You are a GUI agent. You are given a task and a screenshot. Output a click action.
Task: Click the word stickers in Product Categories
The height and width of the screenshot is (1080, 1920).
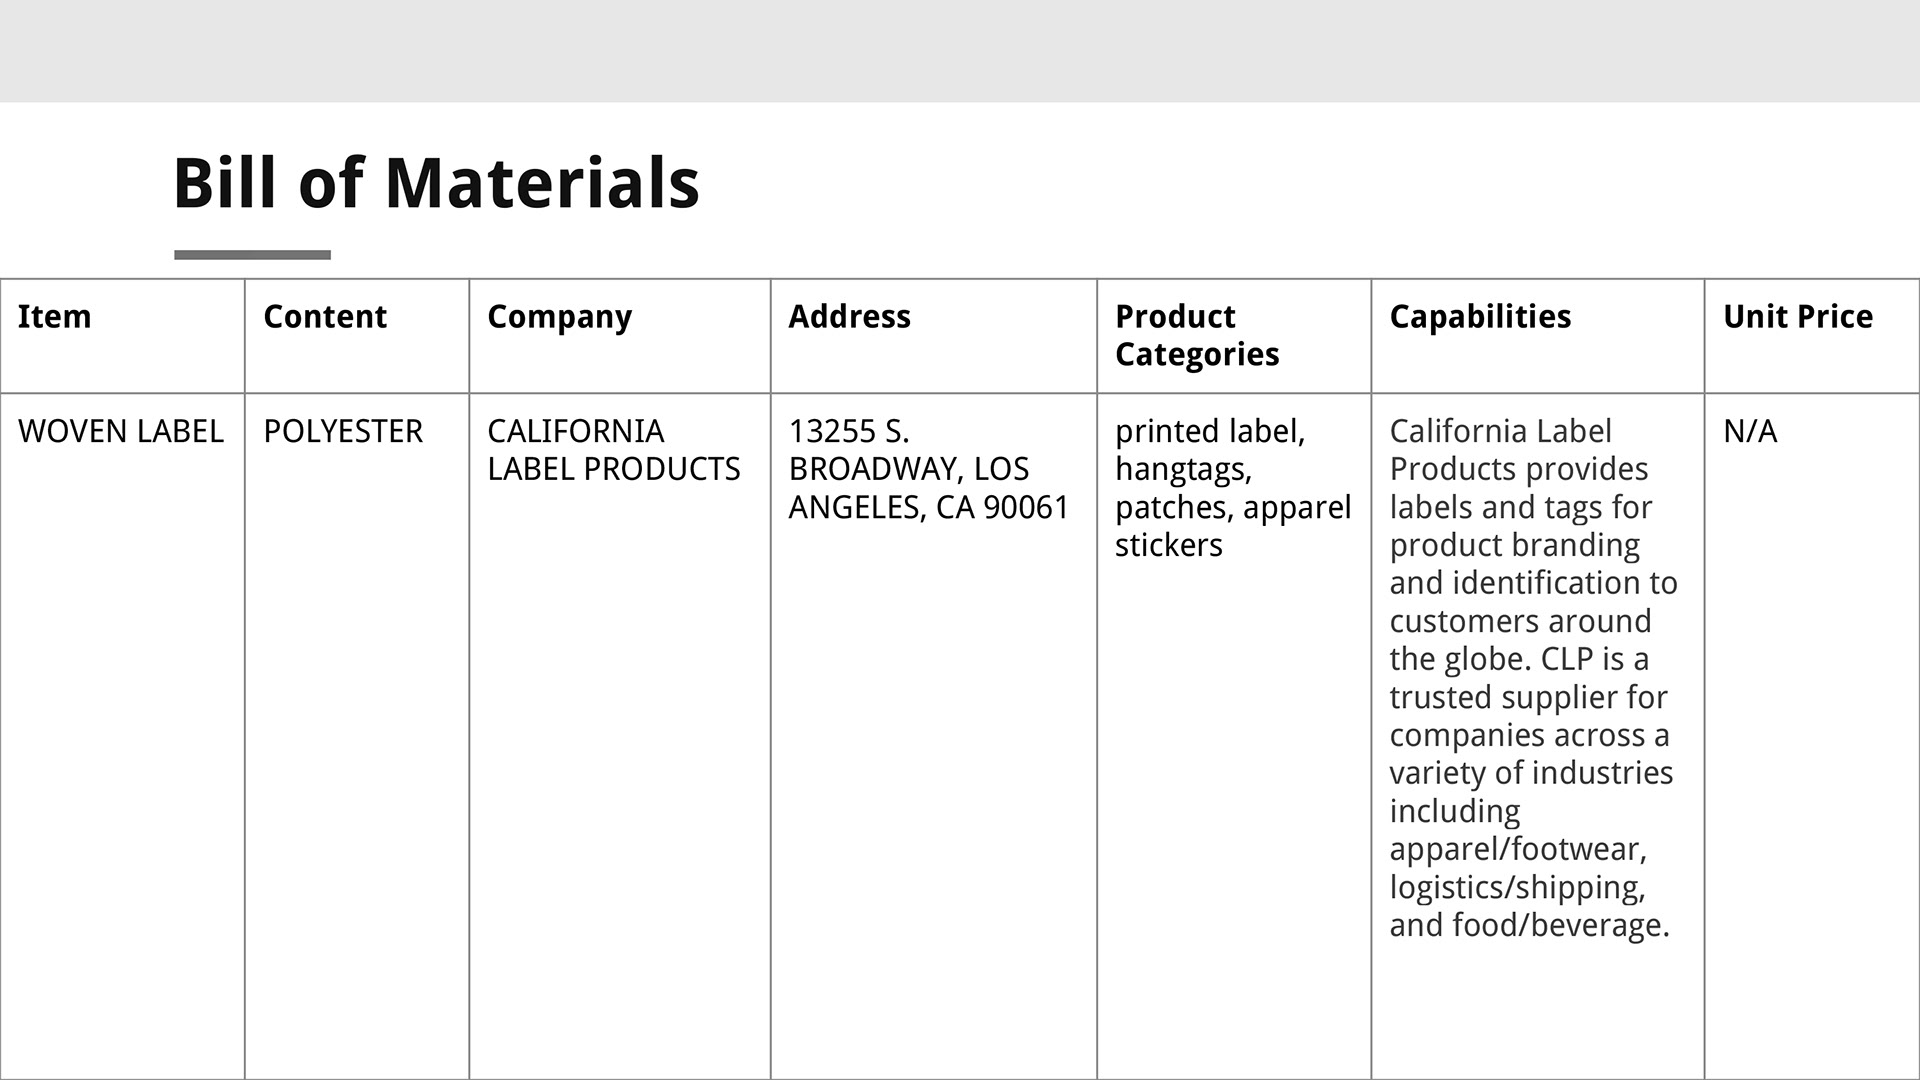(1168, 546)
